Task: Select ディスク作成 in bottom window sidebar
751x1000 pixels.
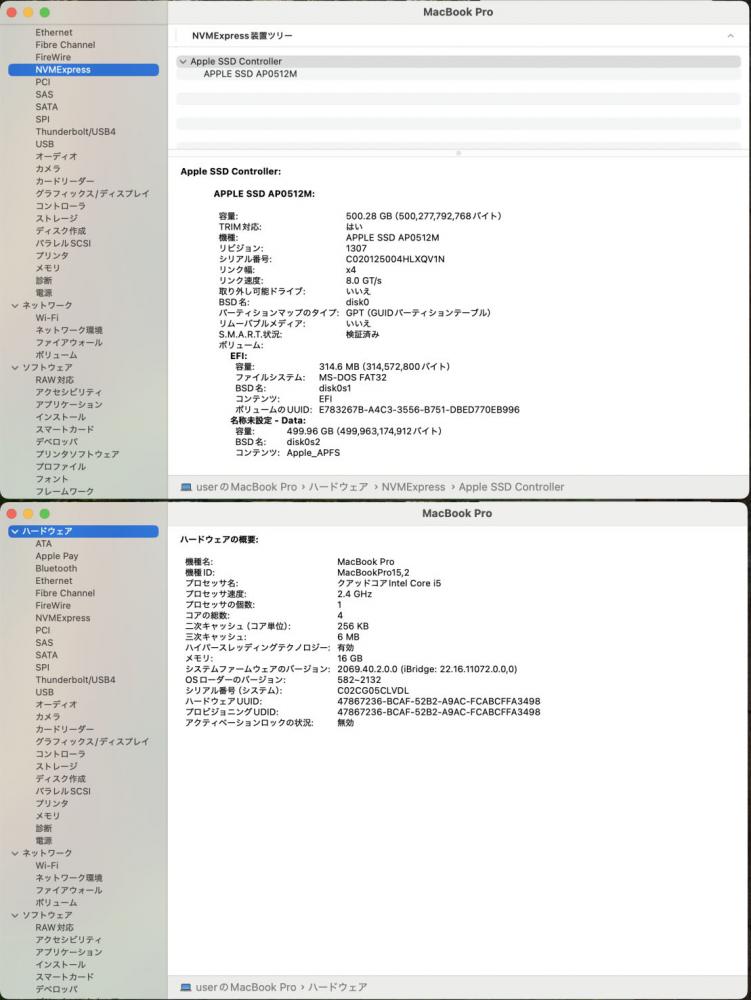Action: 60,779
